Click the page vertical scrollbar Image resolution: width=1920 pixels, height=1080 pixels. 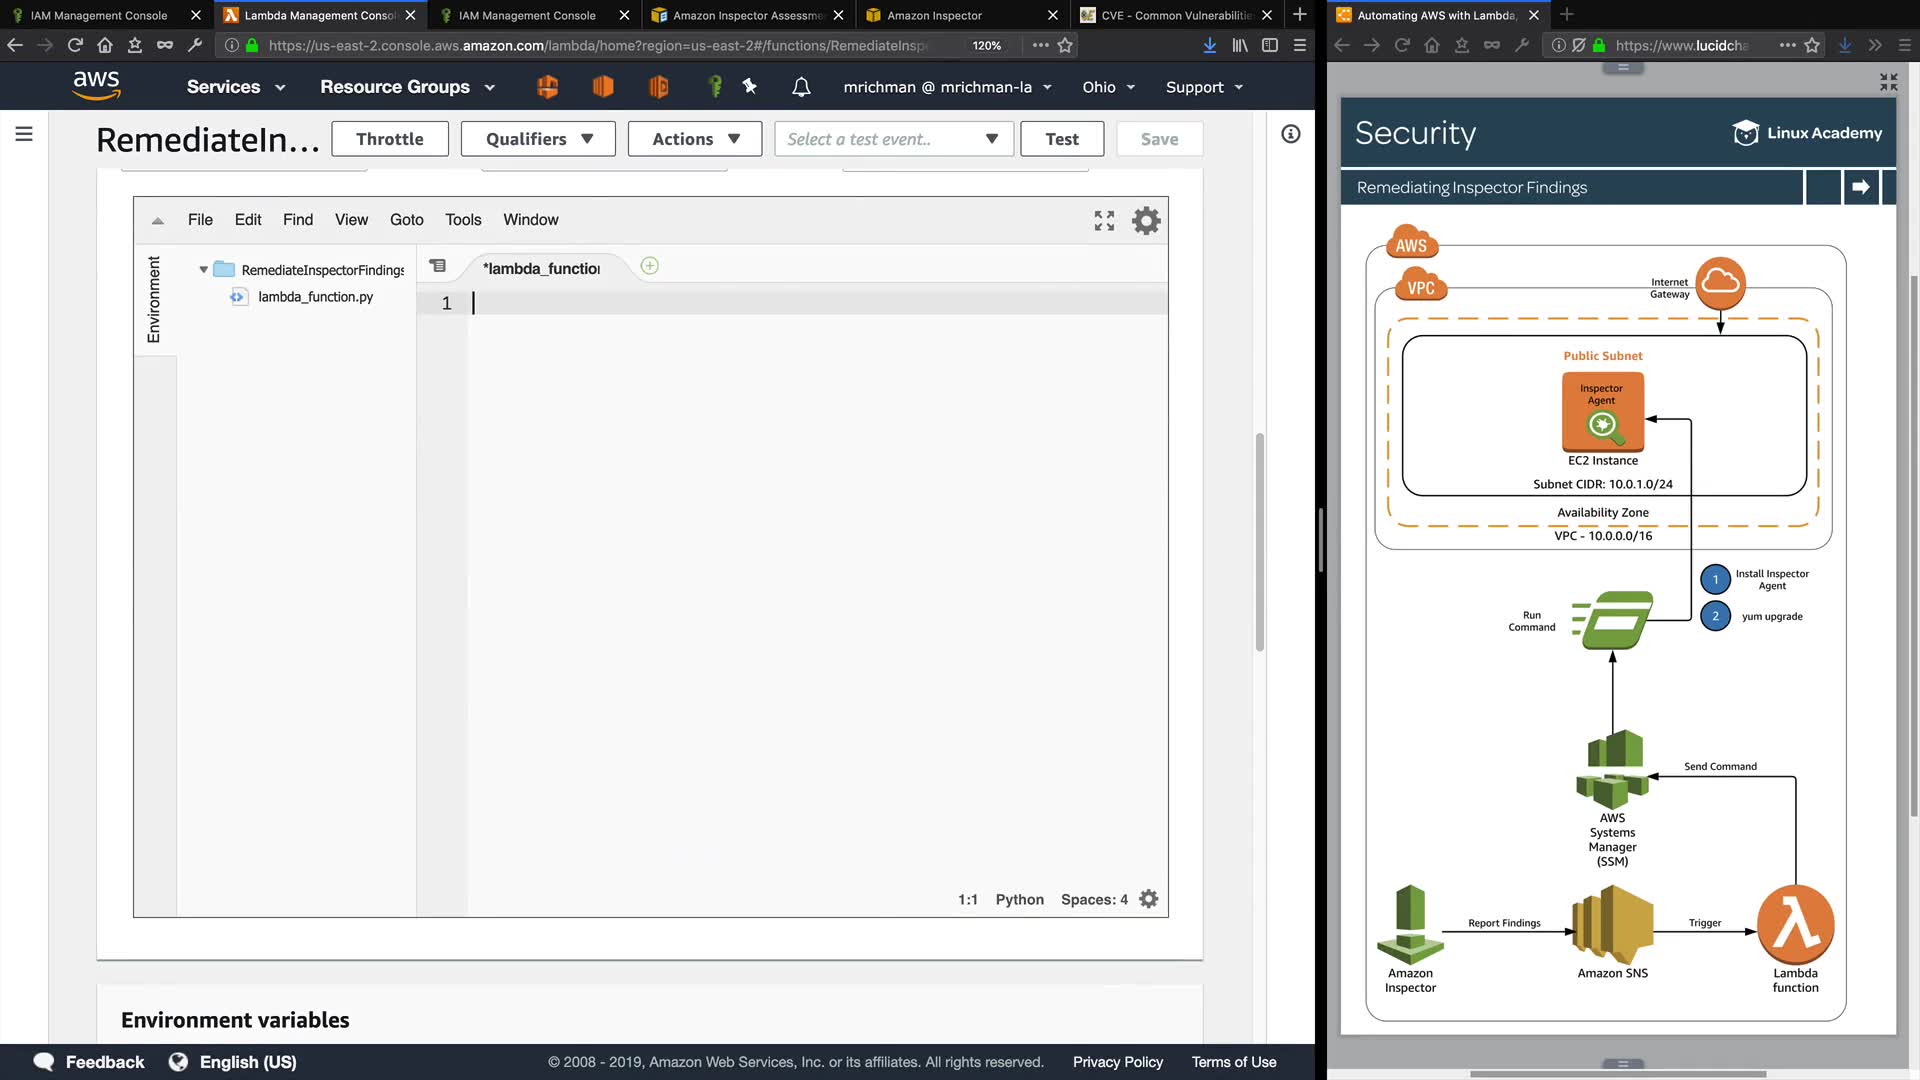[1259, 541]
